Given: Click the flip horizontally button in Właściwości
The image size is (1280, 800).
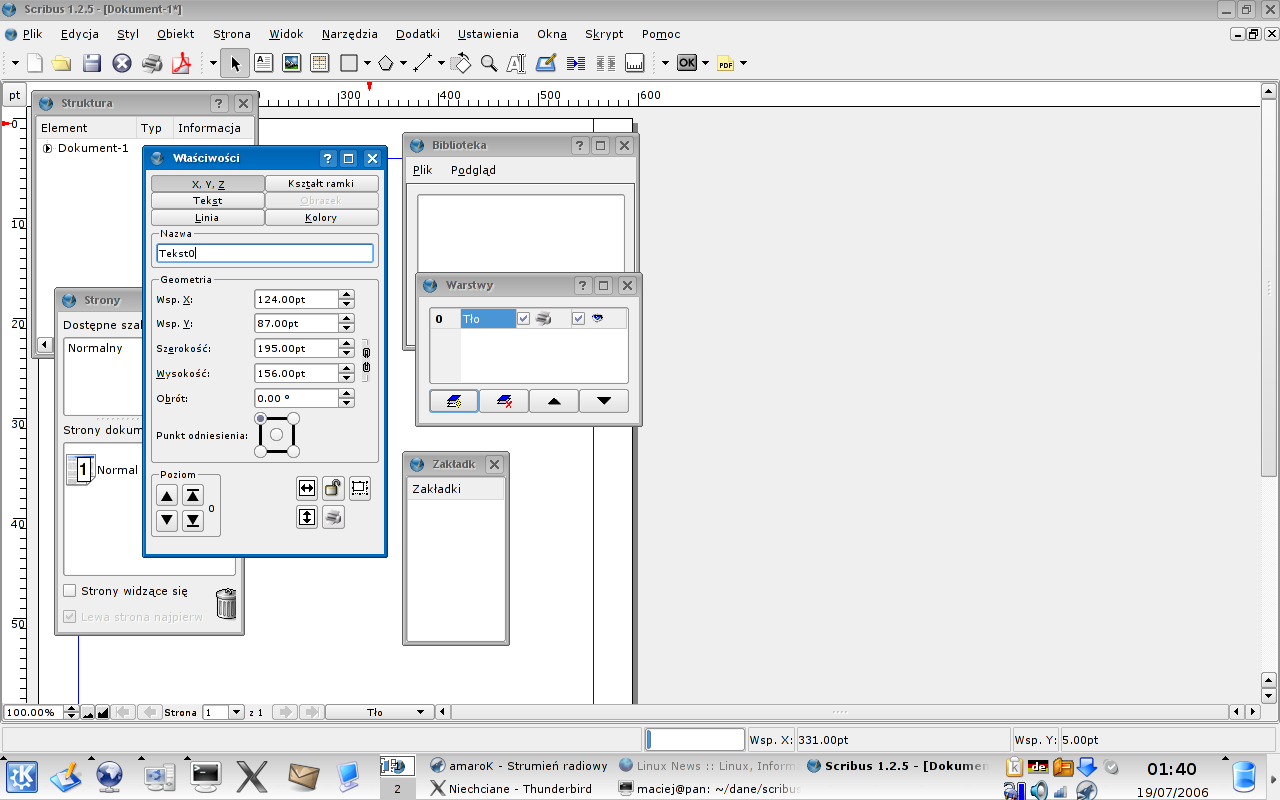Looking at the screenshot, I should [307, 488].
